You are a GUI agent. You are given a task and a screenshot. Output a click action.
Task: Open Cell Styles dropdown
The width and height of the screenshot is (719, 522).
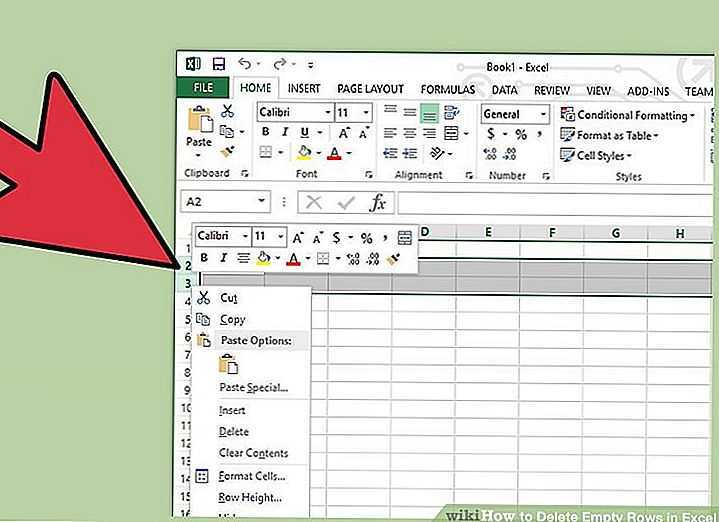click(x=596, y=155)
